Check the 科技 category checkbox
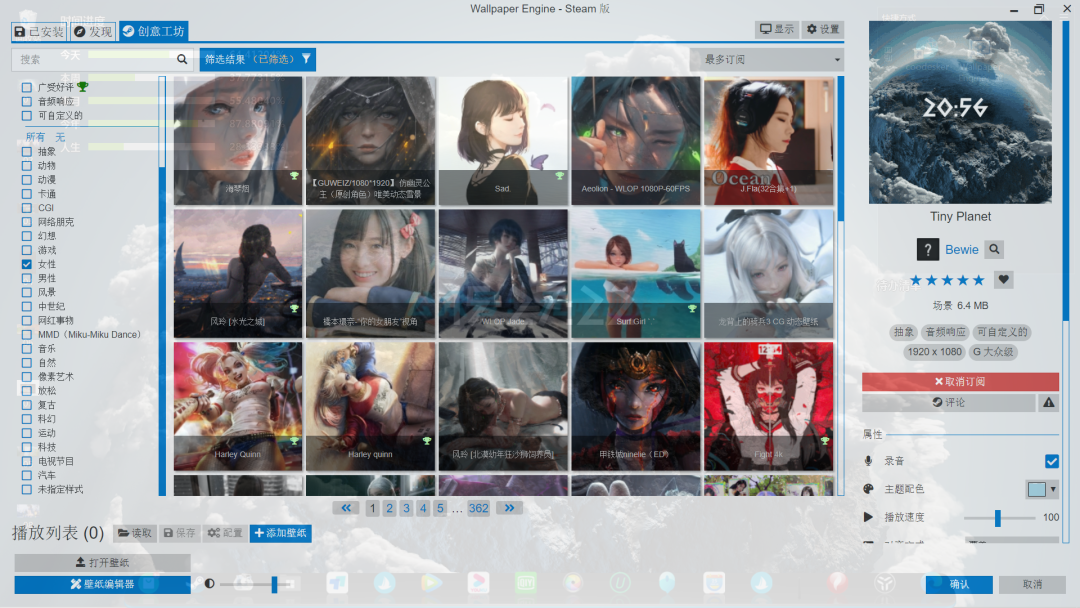The width and height of the screenshot is (1080, 608). (x=26, y=448)
